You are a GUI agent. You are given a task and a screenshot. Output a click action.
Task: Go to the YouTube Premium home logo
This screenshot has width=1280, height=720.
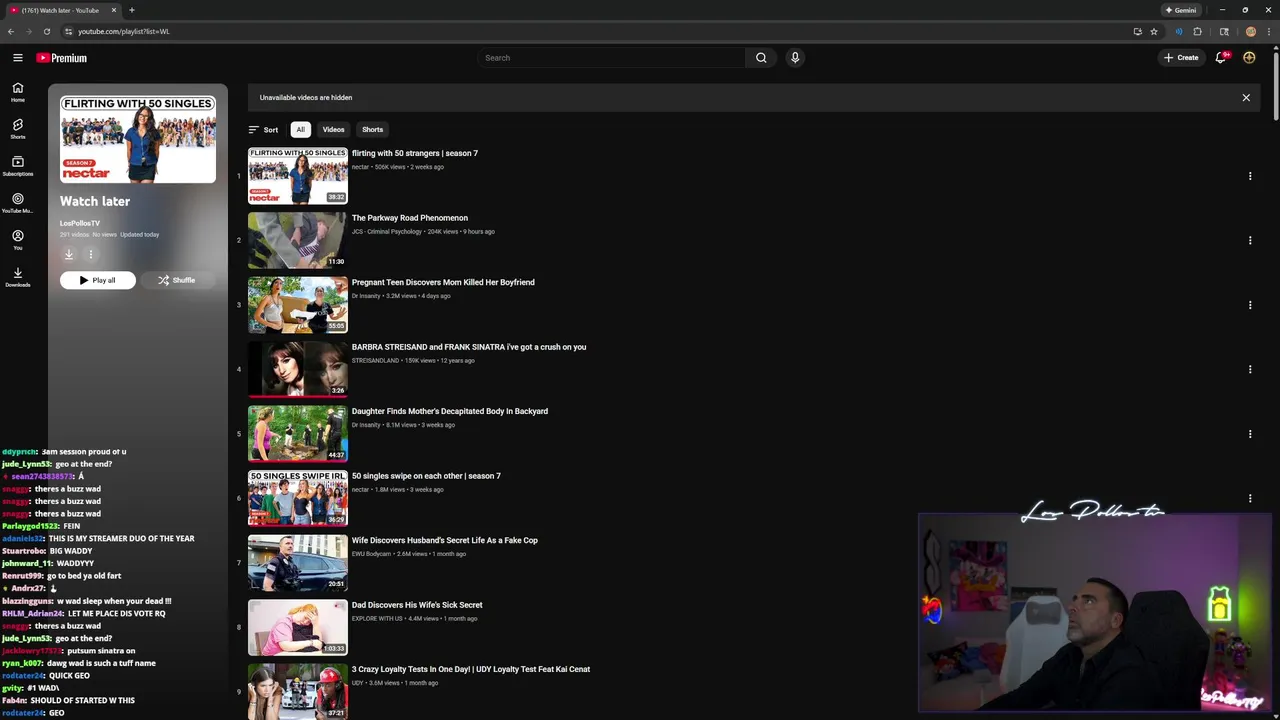tap(62, 58)
